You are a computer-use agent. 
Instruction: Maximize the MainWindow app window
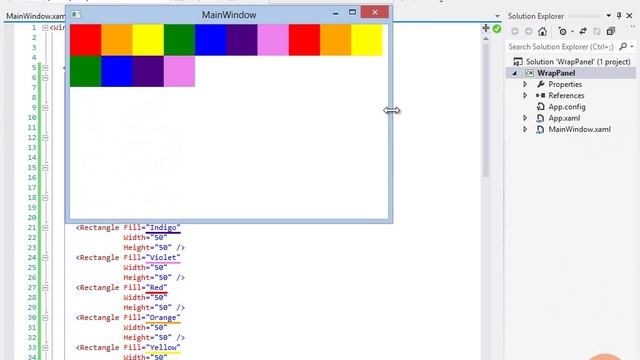pos(352,13)
